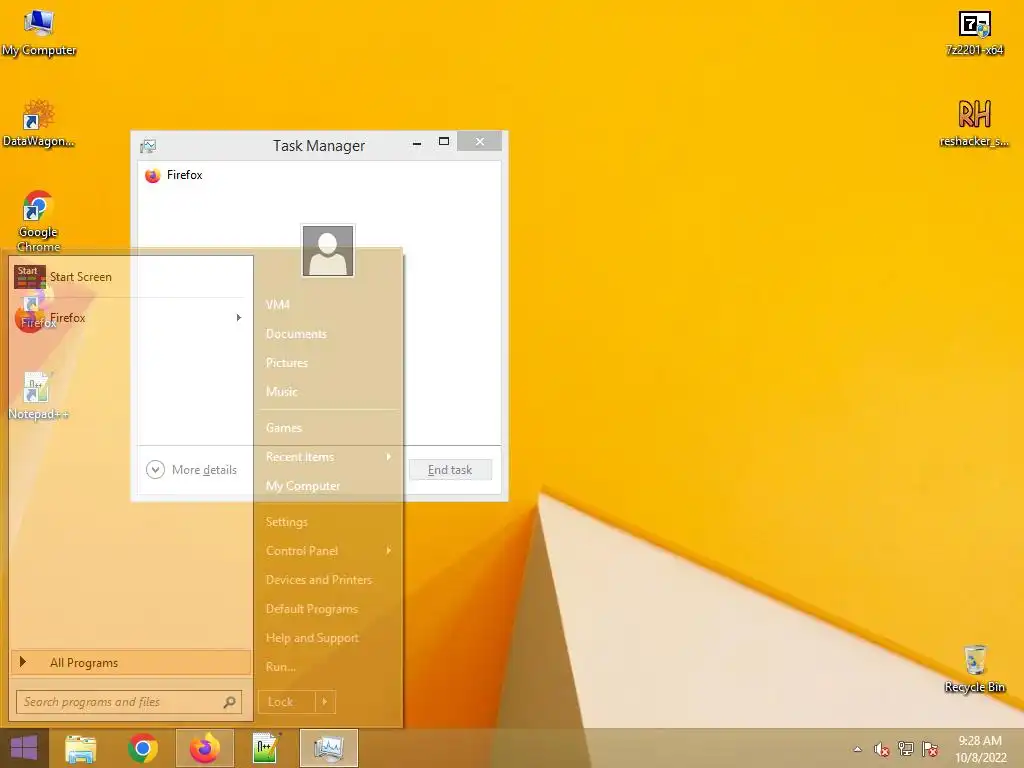Click the Windows Start button on taskbar
The width and height of the screenshot is (1024, 768).
tap(24, 748)
